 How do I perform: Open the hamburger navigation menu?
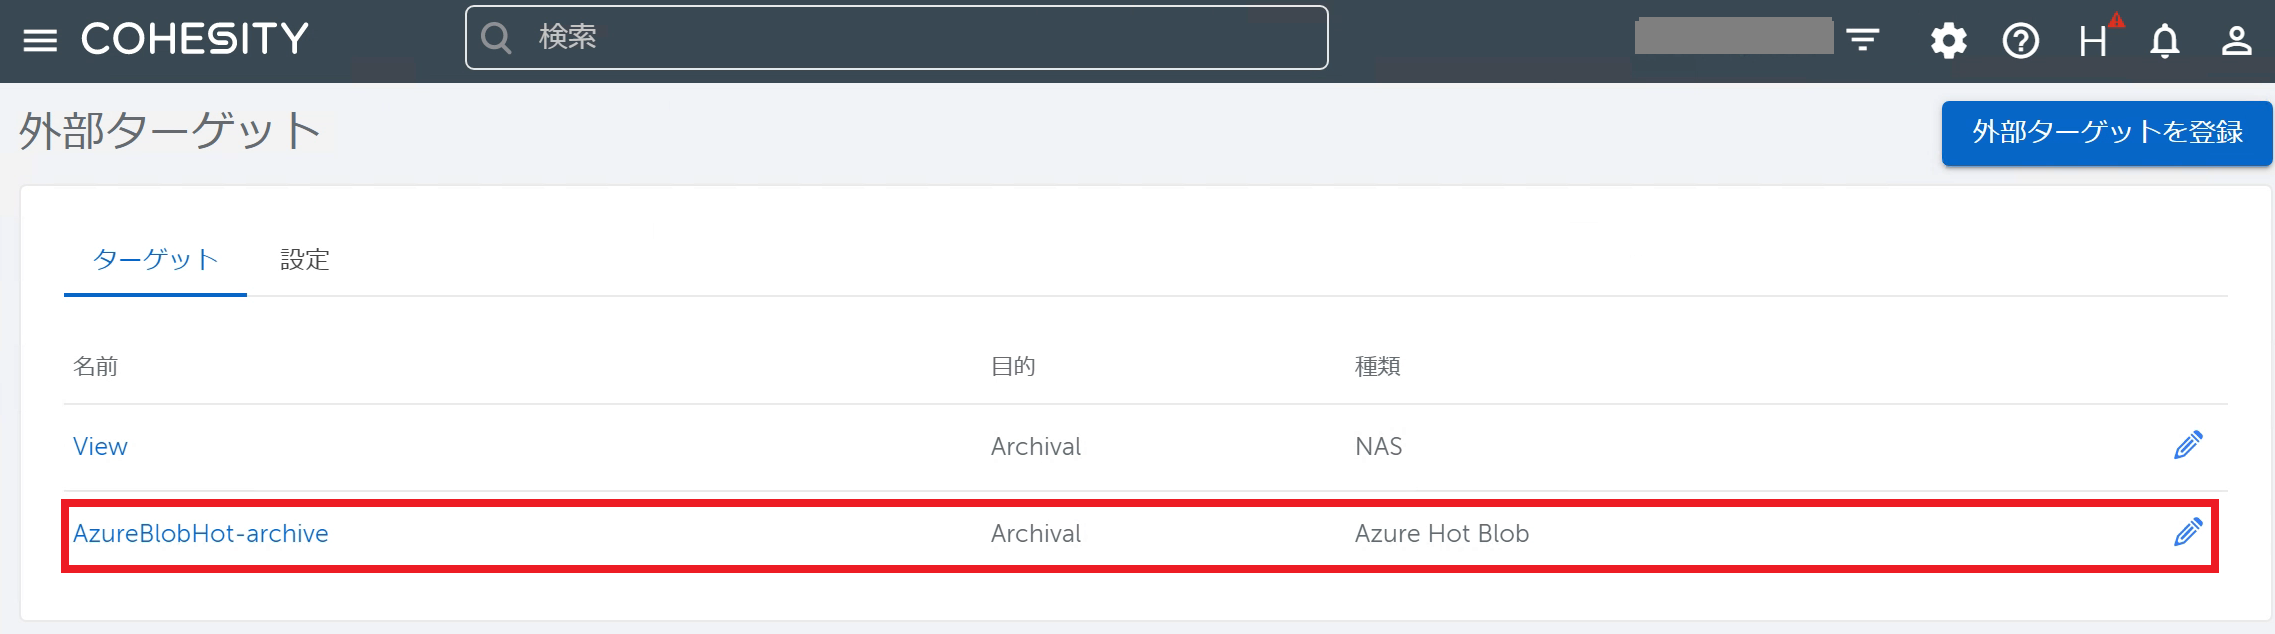point(40,40)
